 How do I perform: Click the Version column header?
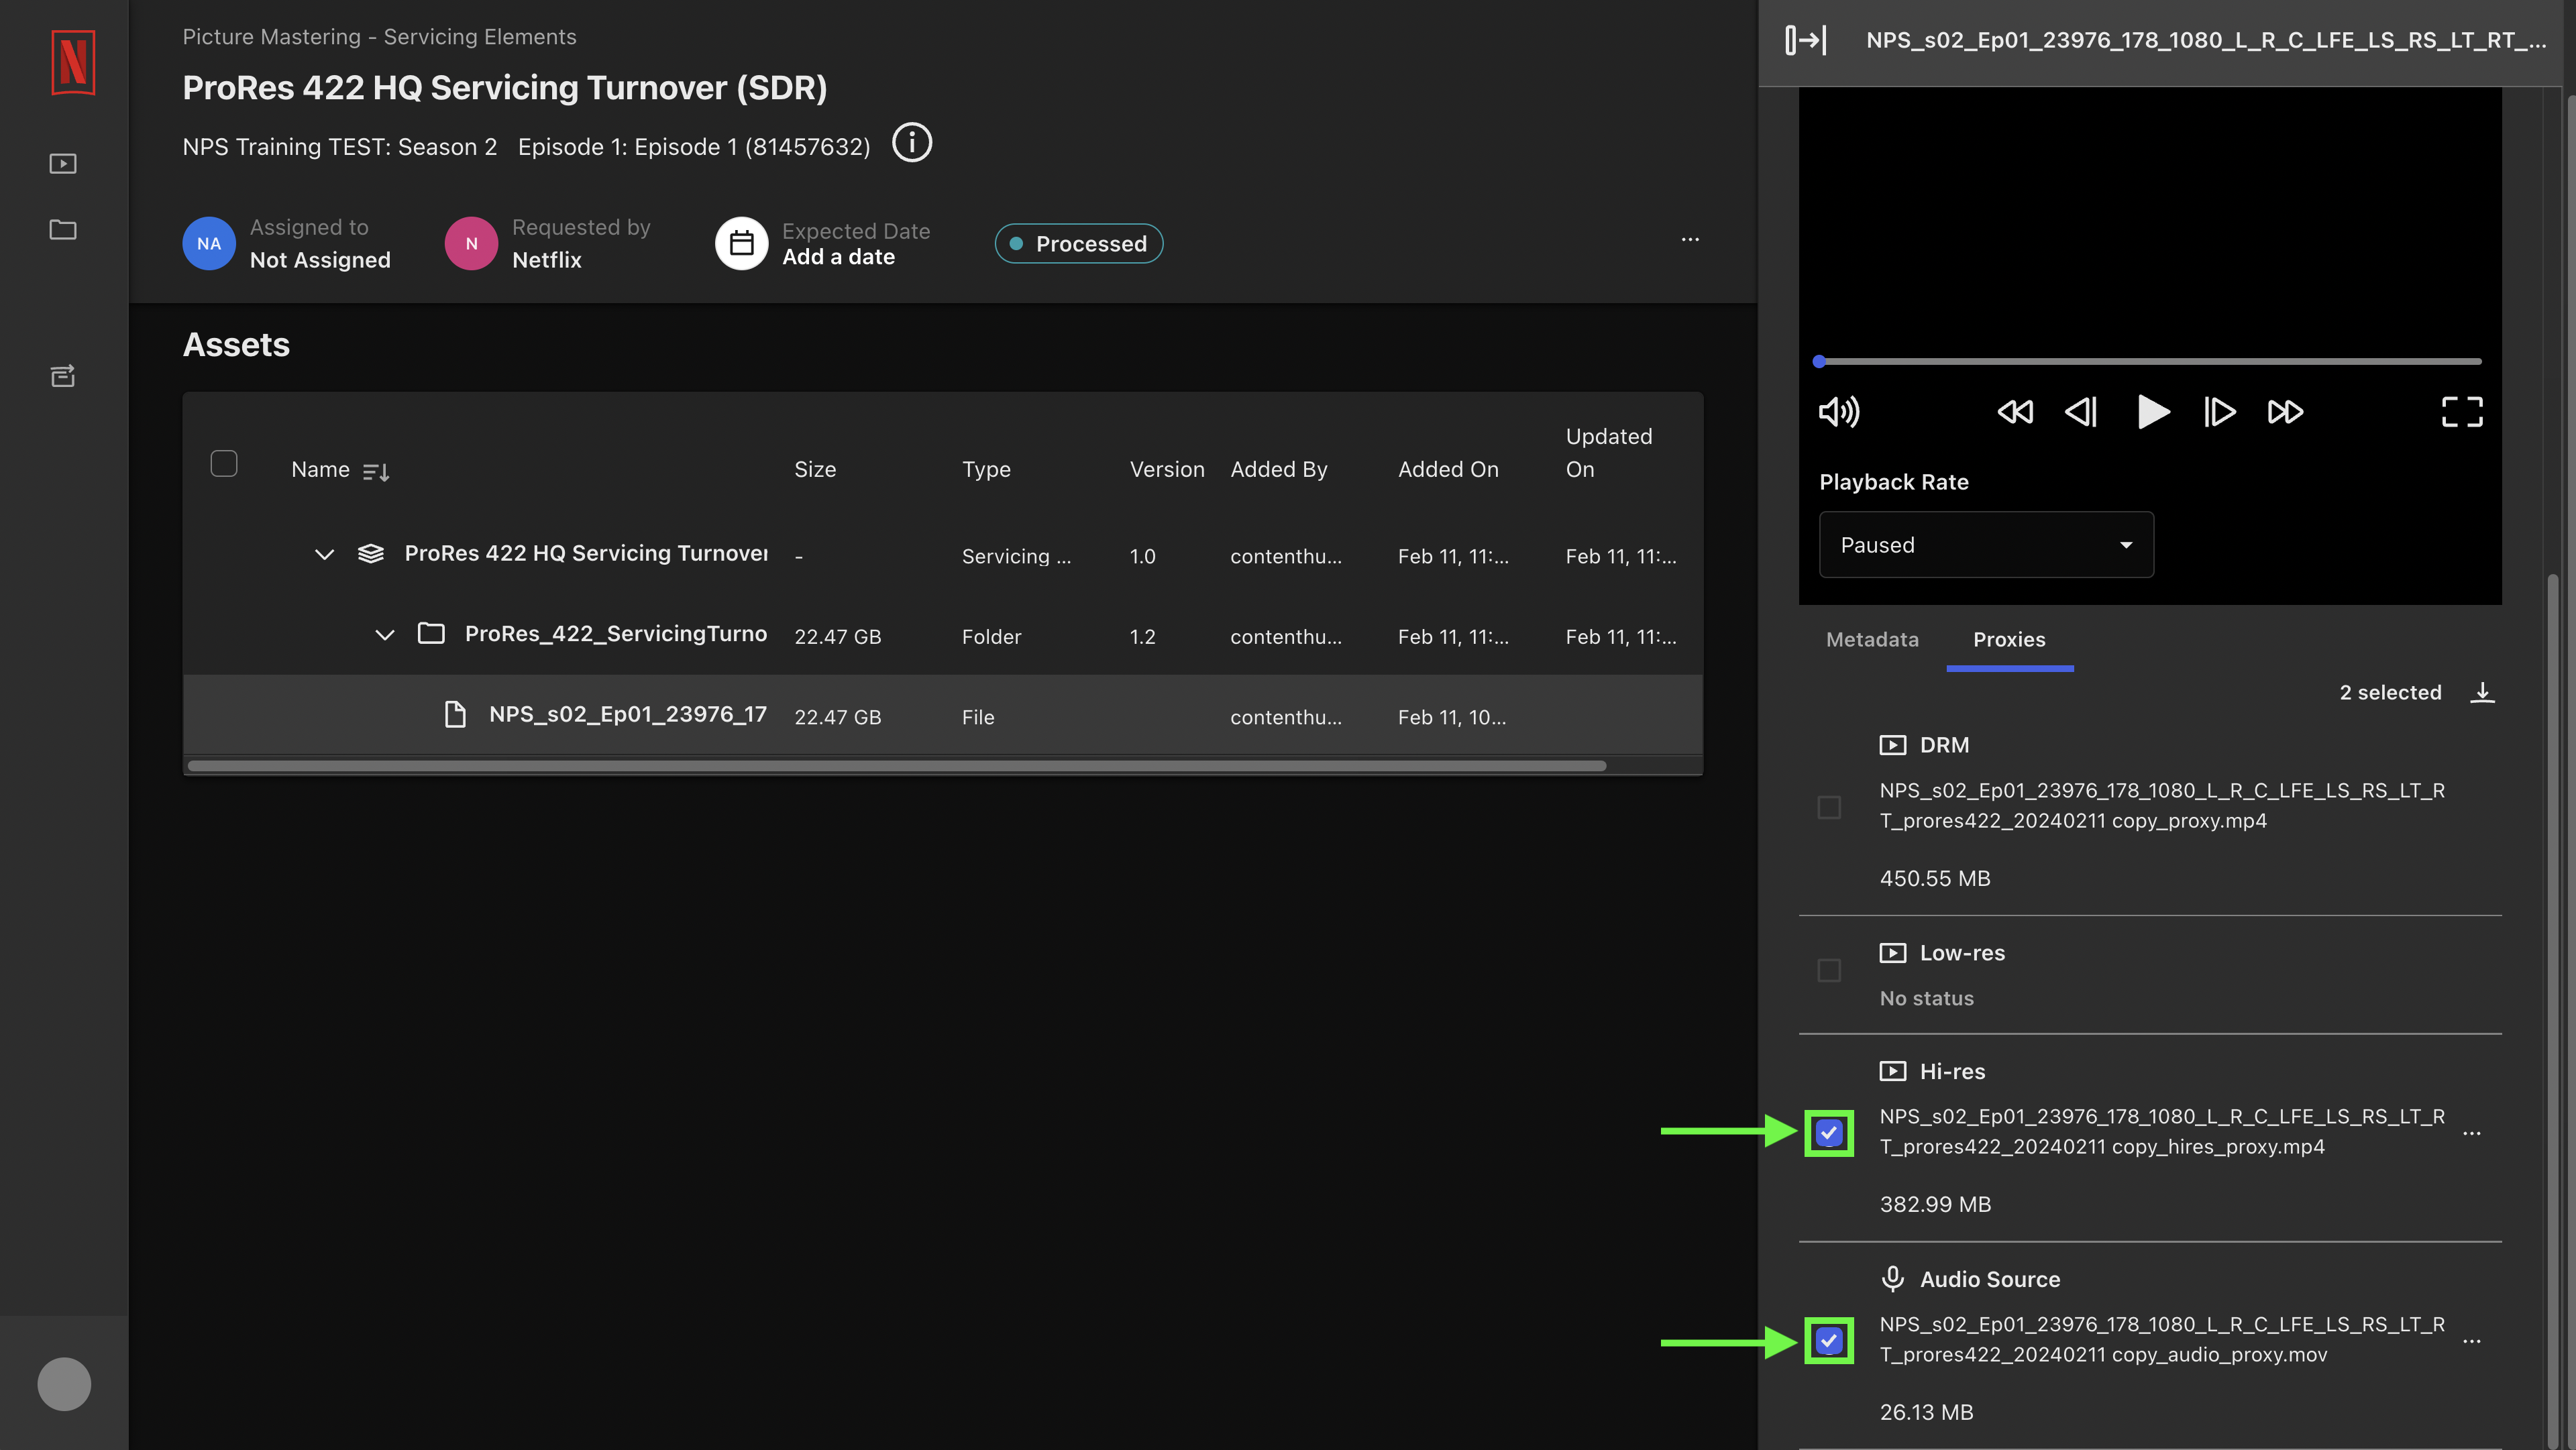click(x=1167, y=469)
